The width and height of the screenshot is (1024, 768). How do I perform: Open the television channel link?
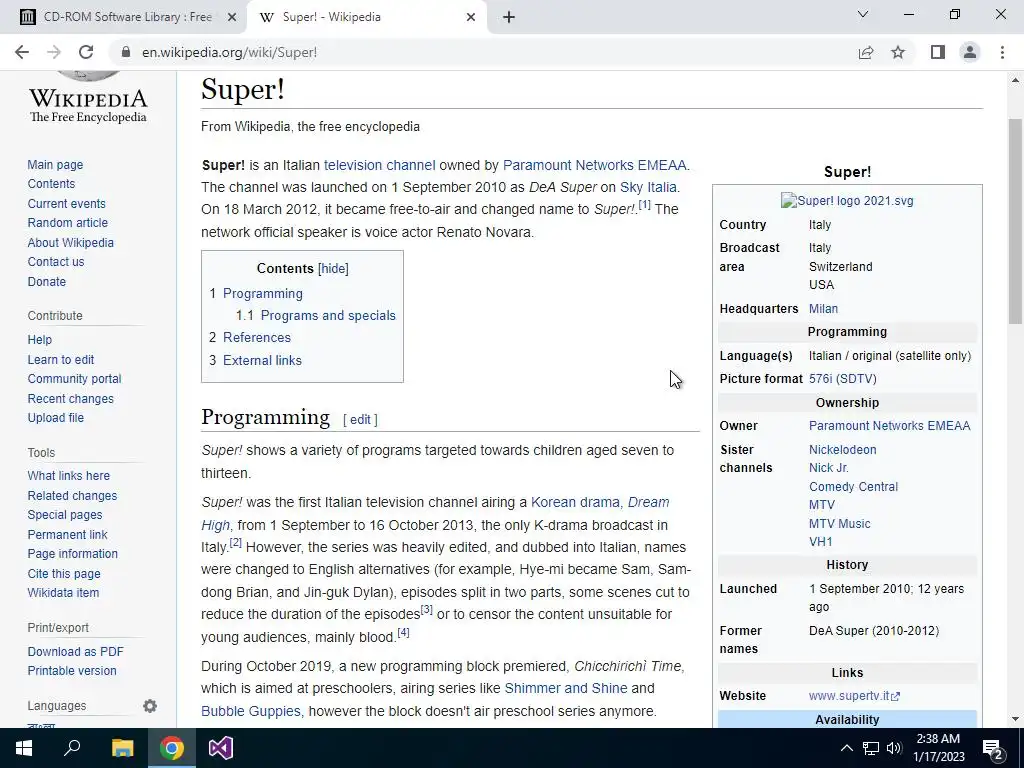[379, 165]
